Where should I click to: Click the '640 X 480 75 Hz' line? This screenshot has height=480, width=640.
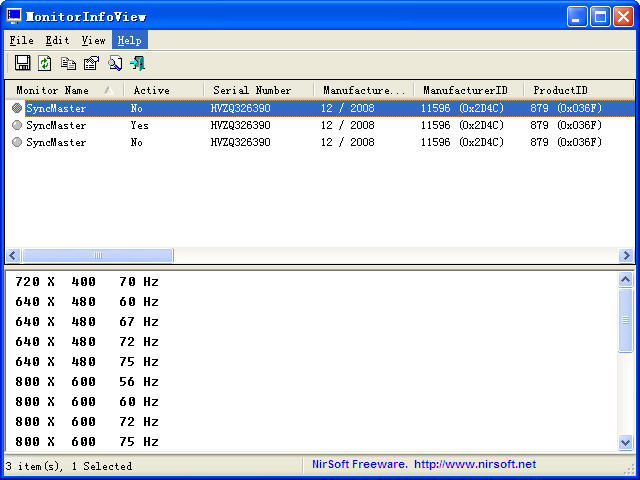87,362
